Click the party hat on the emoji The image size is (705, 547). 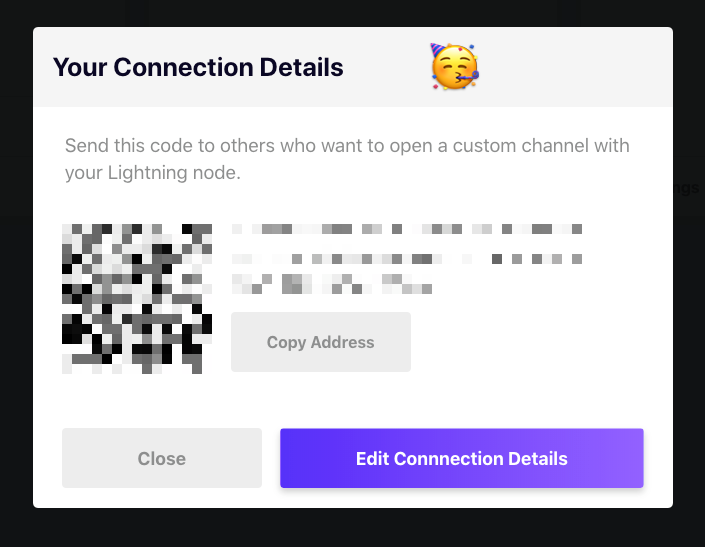coord(437,49)
